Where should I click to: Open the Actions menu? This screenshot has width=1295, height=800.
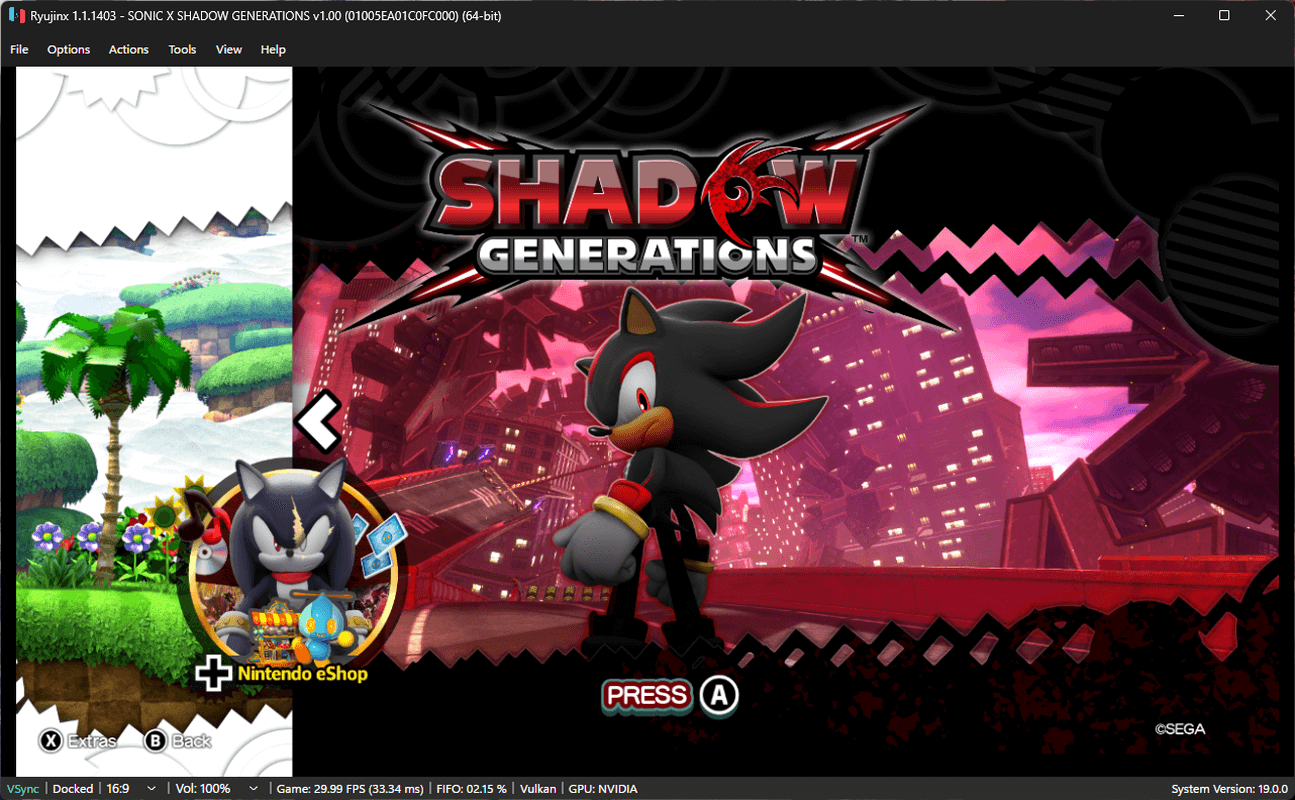pos(129,49)
